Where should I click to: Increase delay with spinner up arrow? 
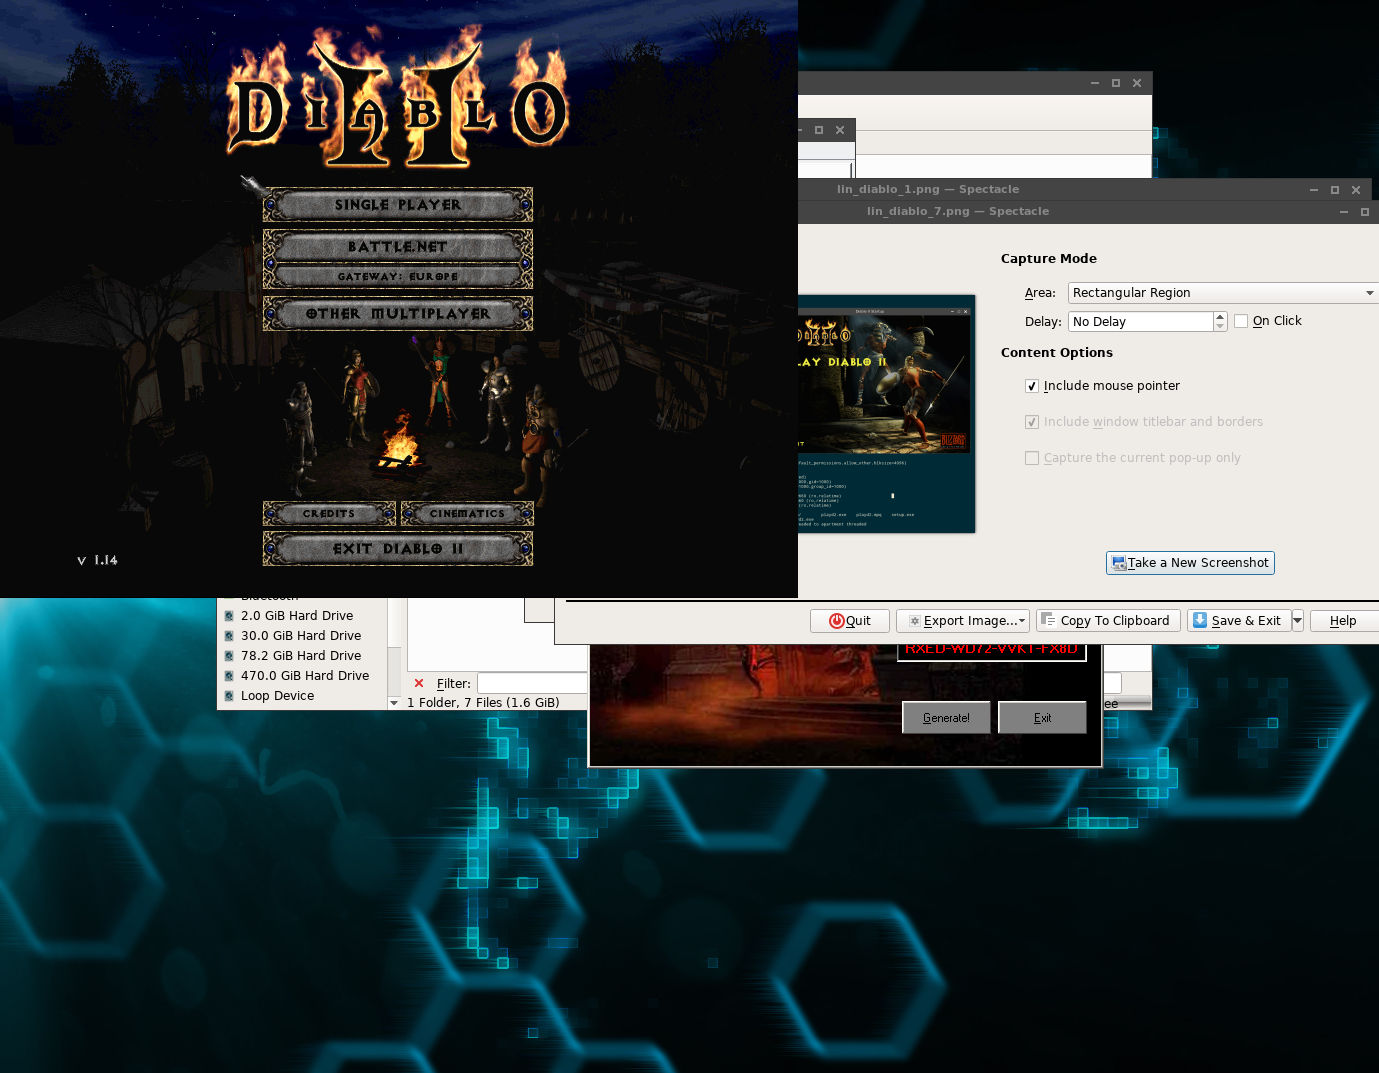pyautogui.click(x=1220, y=316)
